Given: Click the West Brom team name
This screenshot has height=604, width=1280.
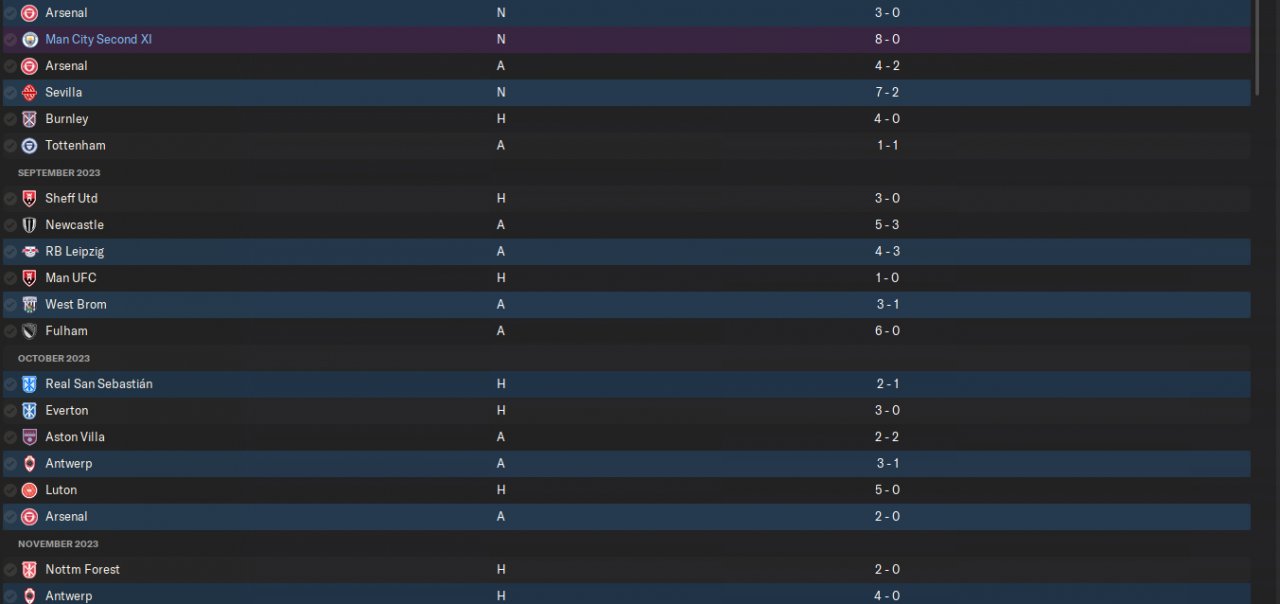Looking at the screenshot, I should coord(76,305).
